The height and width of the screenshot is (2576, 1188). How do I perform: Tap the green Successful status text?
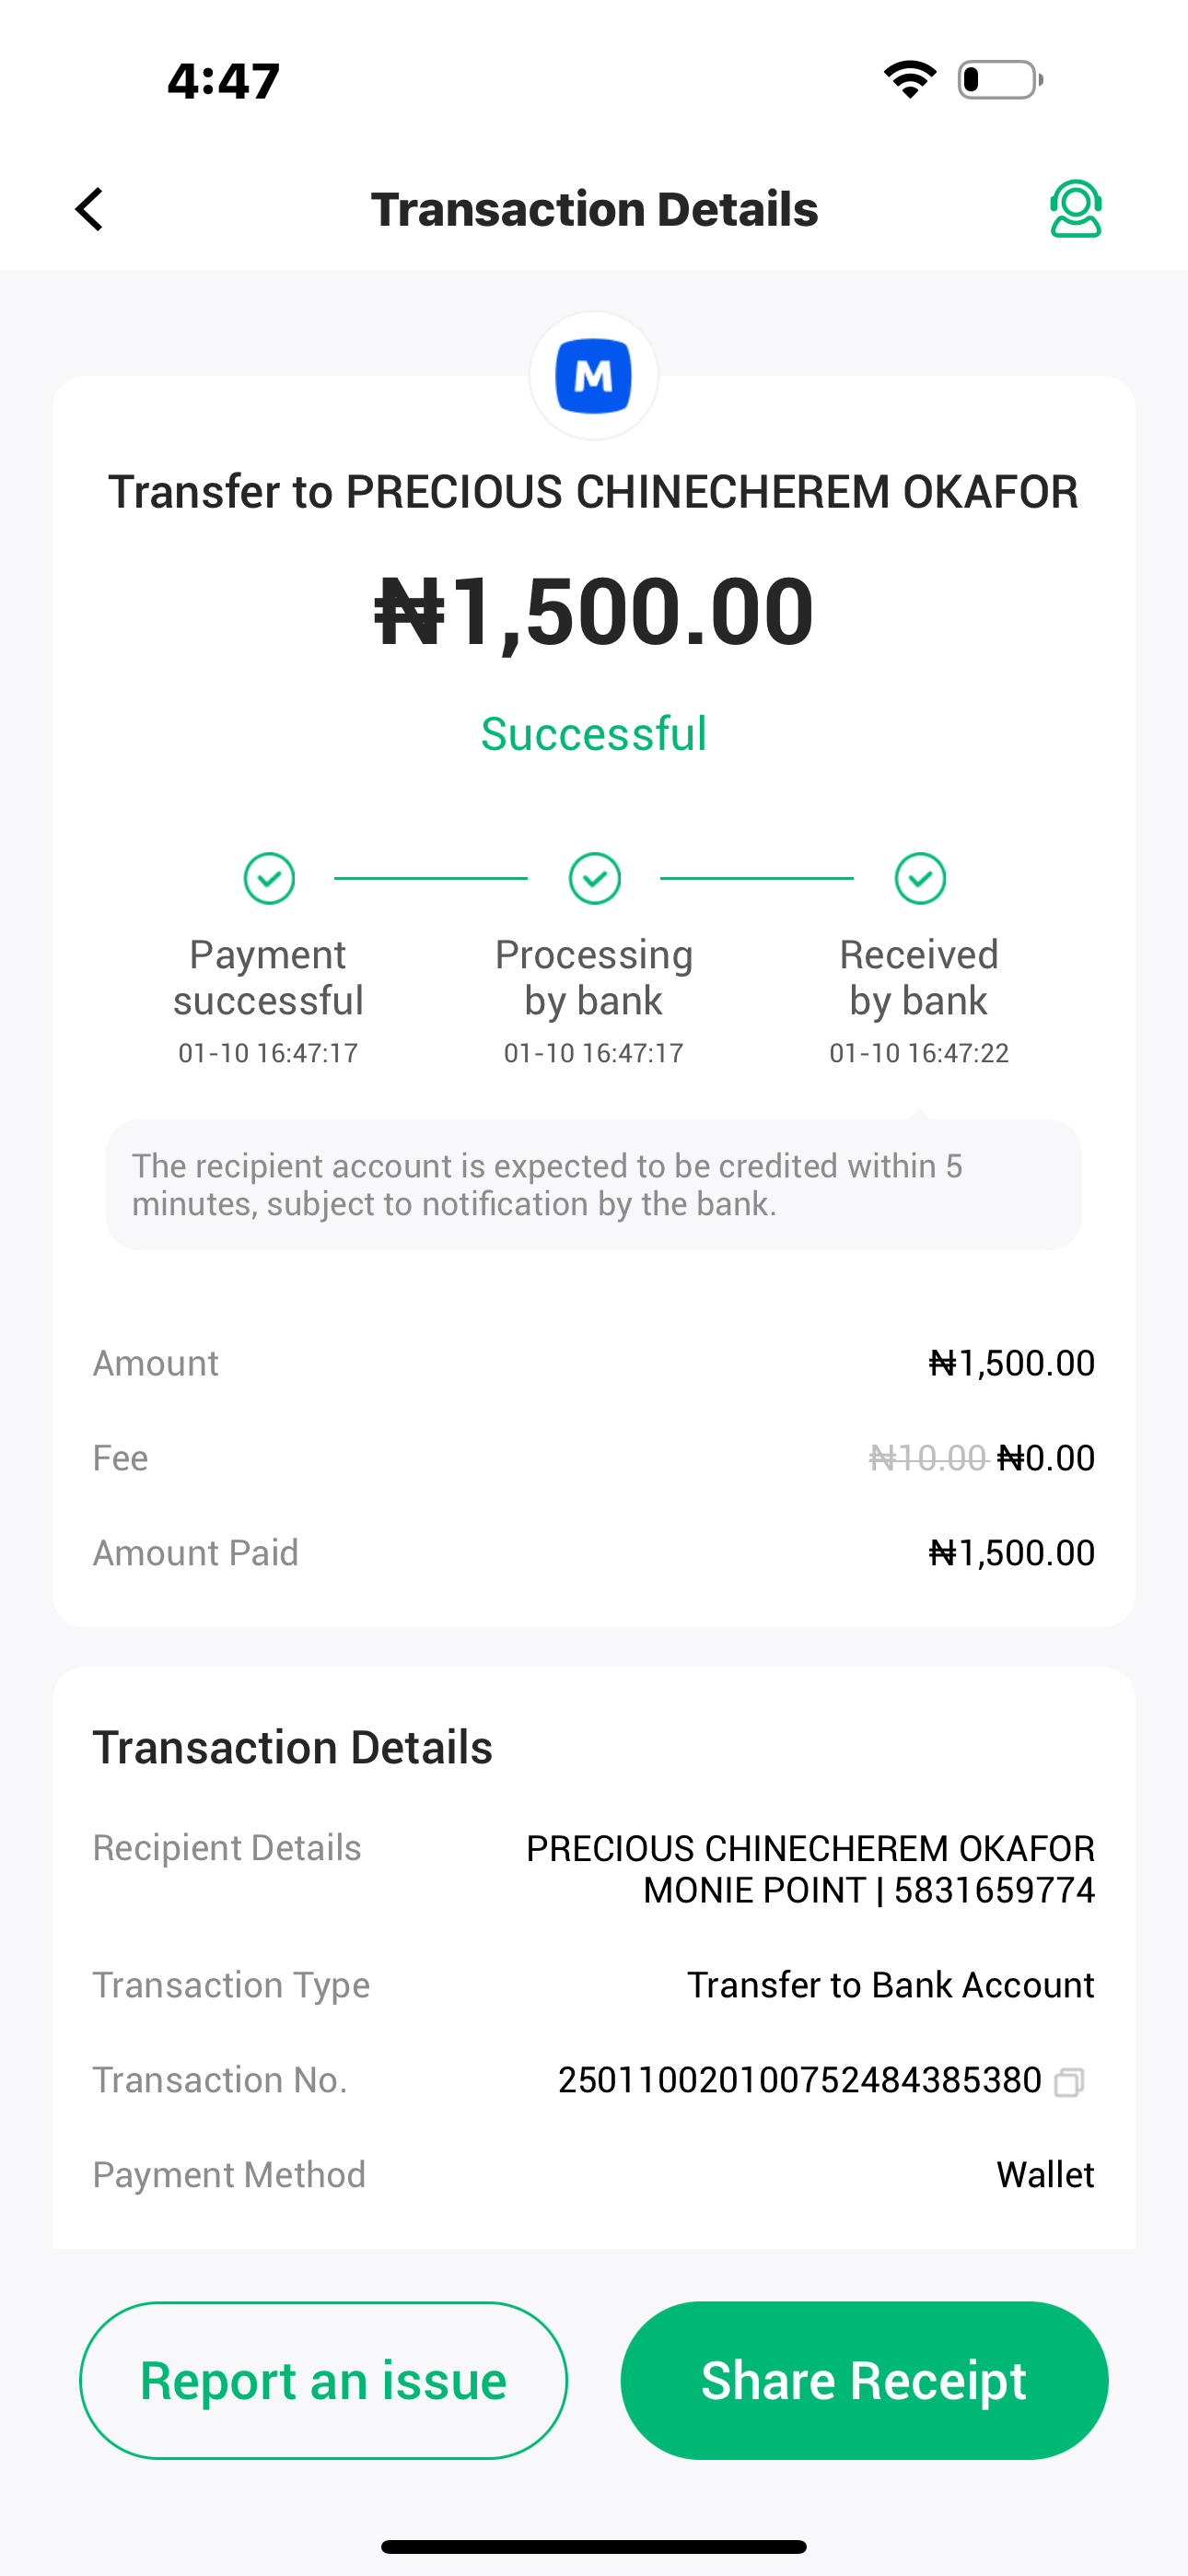click(594, 734)
